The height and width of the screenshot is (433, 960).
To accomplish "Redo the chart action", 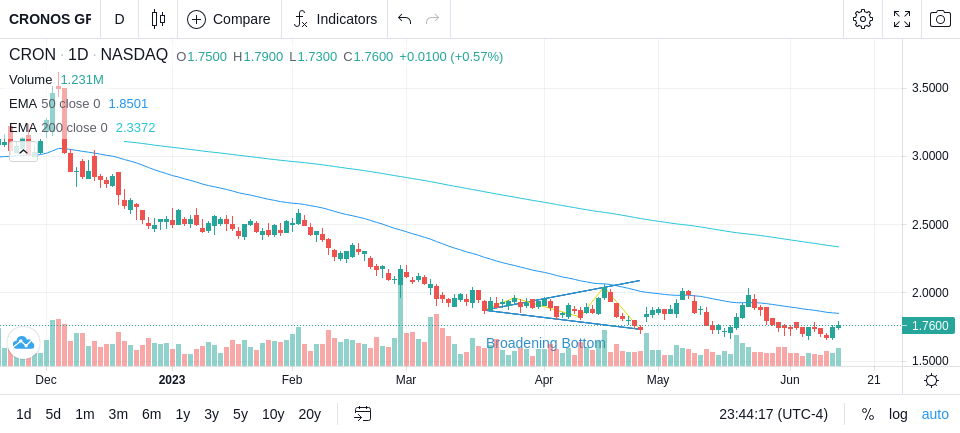I will [433, 19].
